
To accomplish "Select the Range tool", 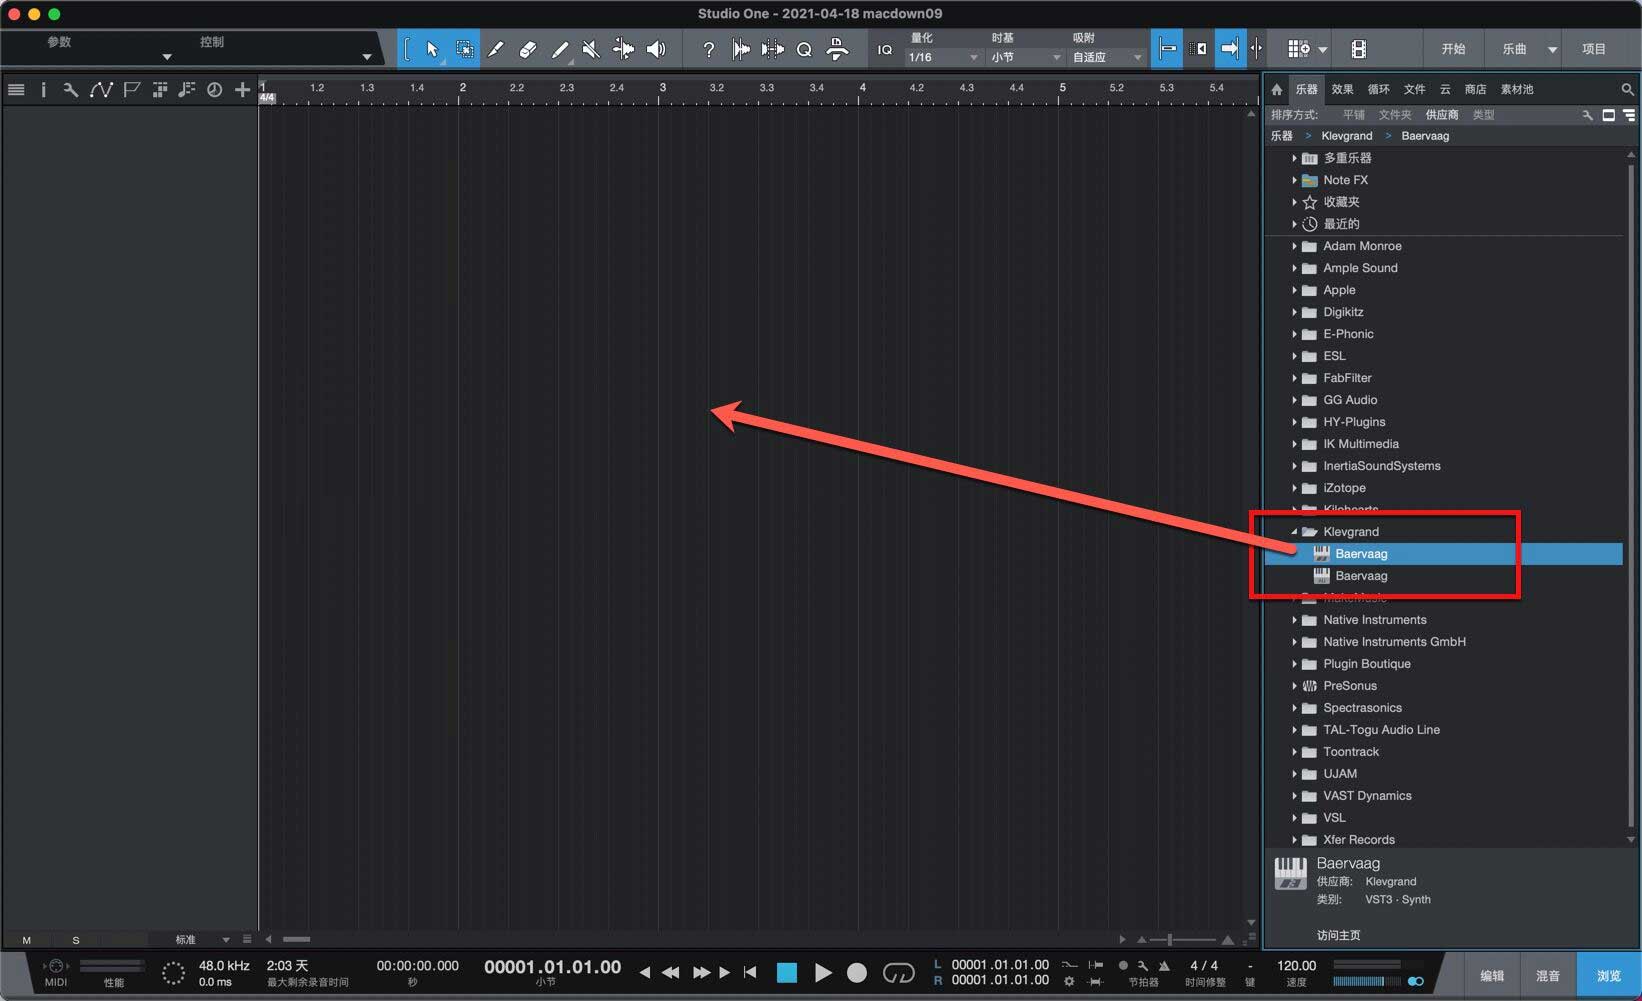I will [x=464, y=49].
